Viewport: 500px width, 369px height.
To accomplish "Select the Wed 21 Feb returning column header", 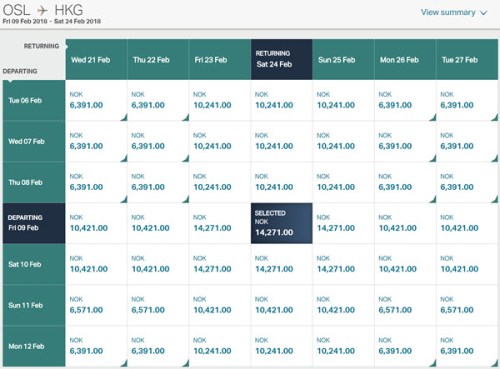I will point(96,59).
